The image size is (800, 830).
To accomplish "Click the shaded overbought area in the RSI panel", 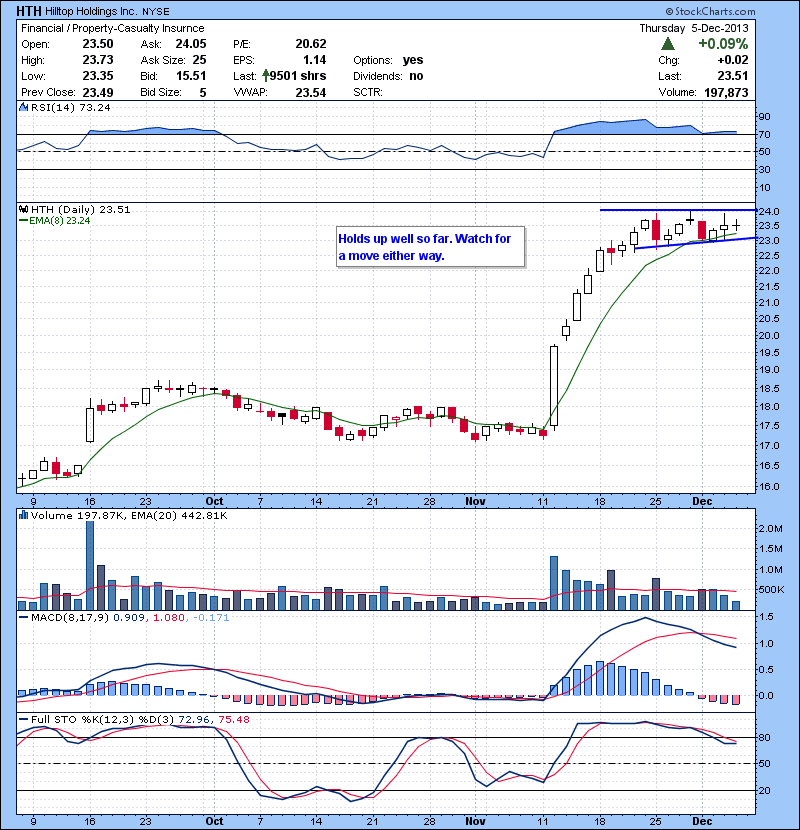I will pos(625,128).
